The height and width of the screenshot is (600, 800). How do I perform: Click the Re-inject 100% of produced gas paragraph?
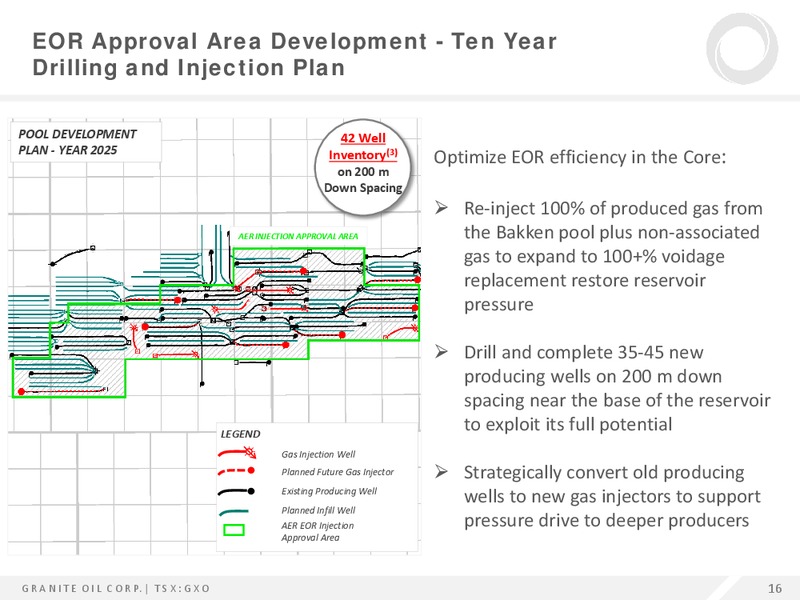[x=613, y=256]
